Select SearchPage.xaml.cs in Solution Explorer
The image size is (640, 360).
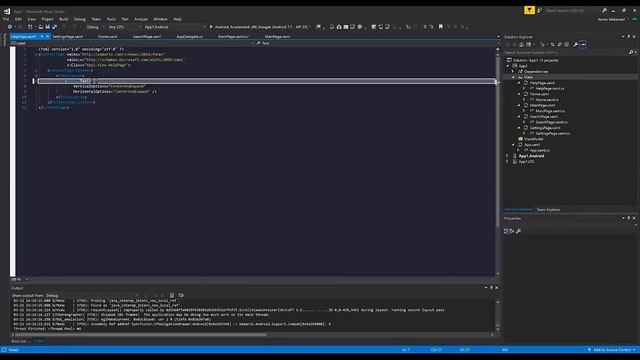(551, 122)
